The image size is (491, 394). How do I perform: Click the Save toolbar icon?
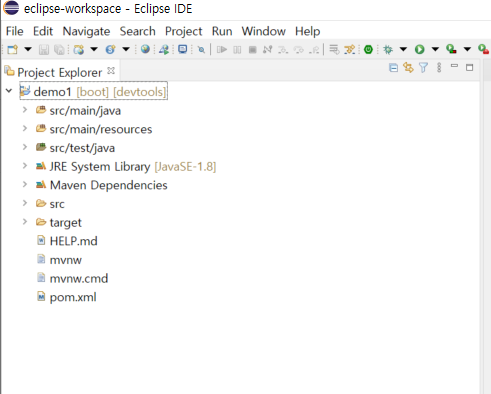[44, 50]
